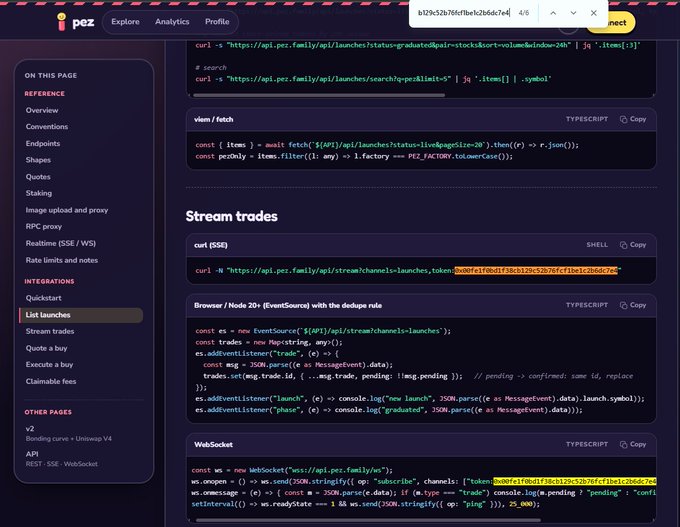This screenshot has width=680, height=527.
Task: Jump to Staking section
Action: (x=39, y=193)
